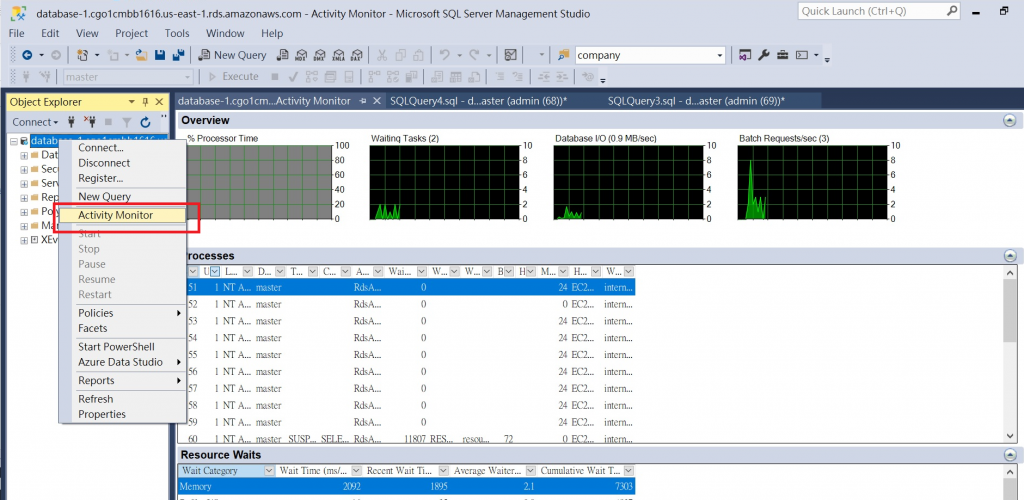Image resolution: width=1024 pixels, height=500 pixels.
Task: Click the Undo arrow icon
Action: 444,55
